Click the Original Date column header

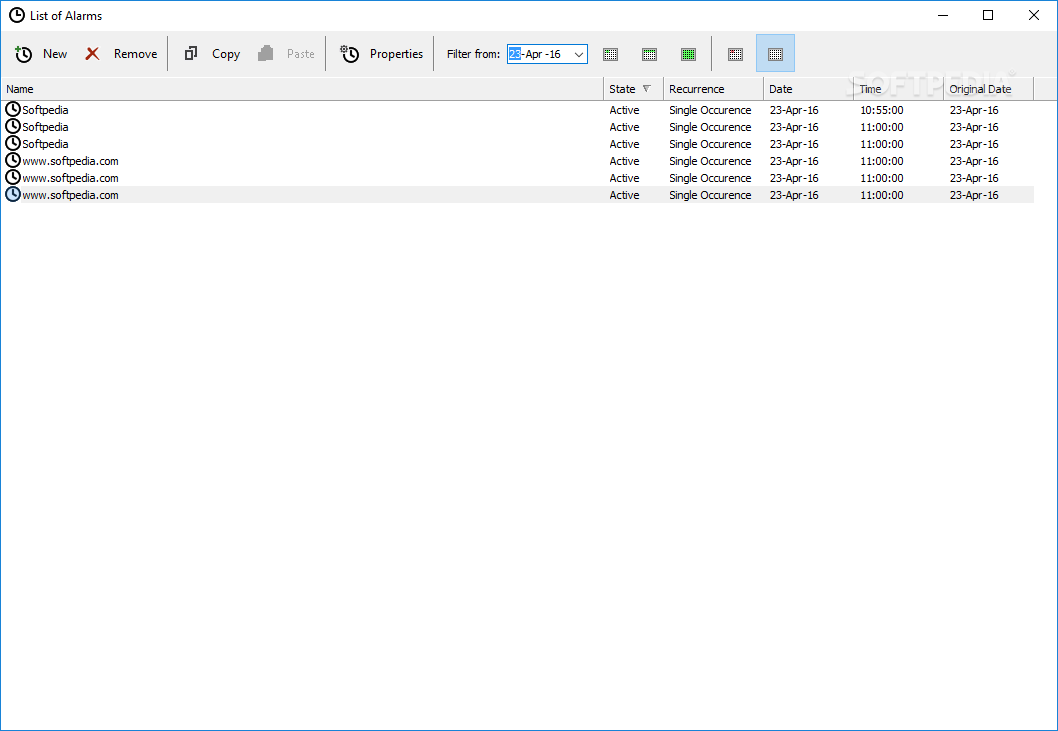[989, 89]
